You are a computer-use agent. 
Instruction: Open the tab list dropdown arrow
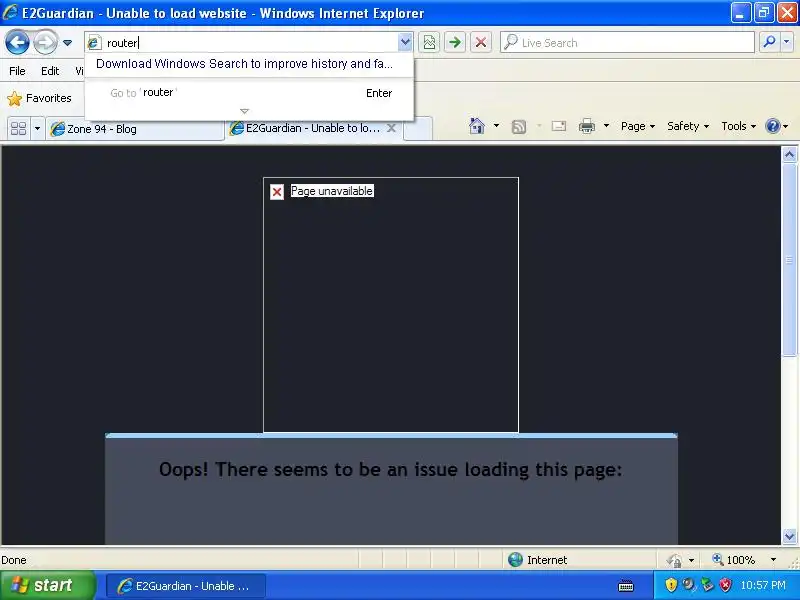tap(37, 128)
